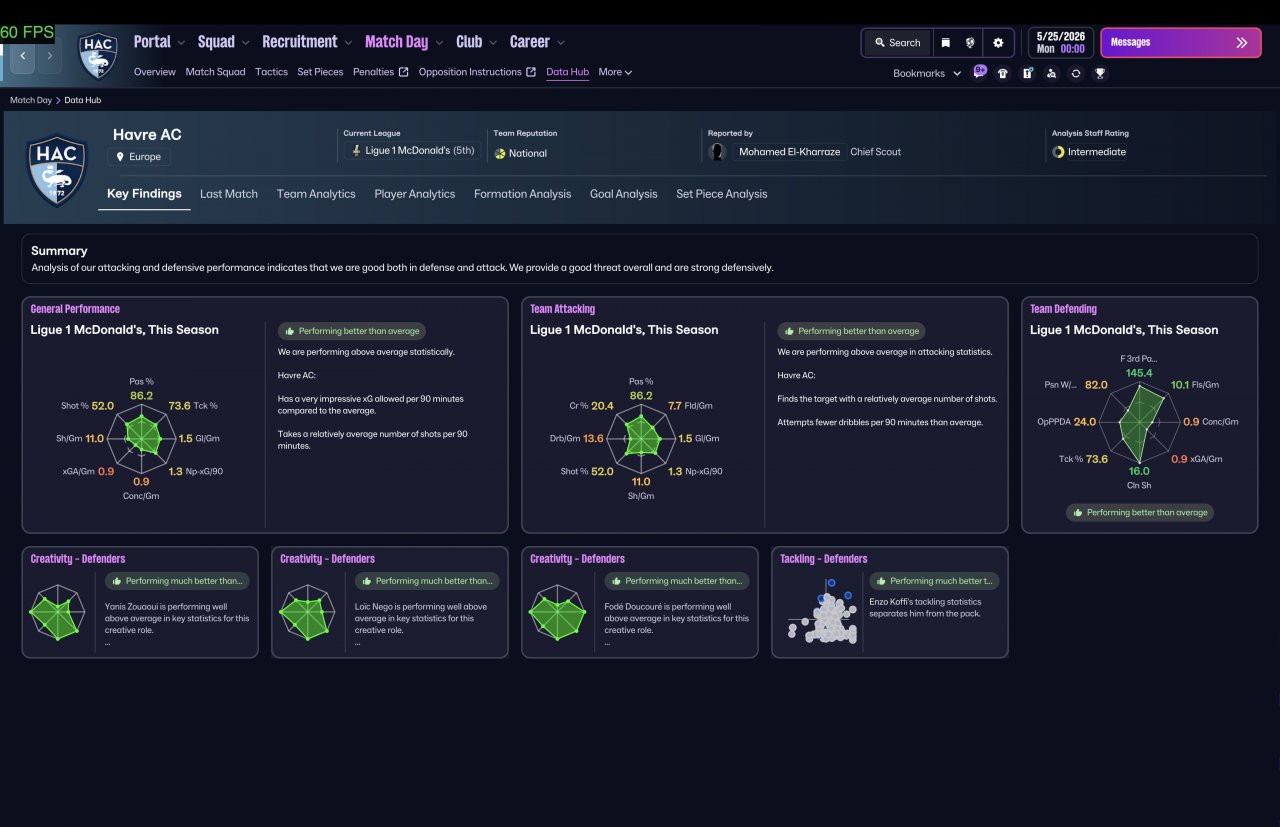Image resolution: width=1280 pixels, height=827 pixels.
Task: Switch to the Set Piece Analysis tab
Action: point(722,194)
